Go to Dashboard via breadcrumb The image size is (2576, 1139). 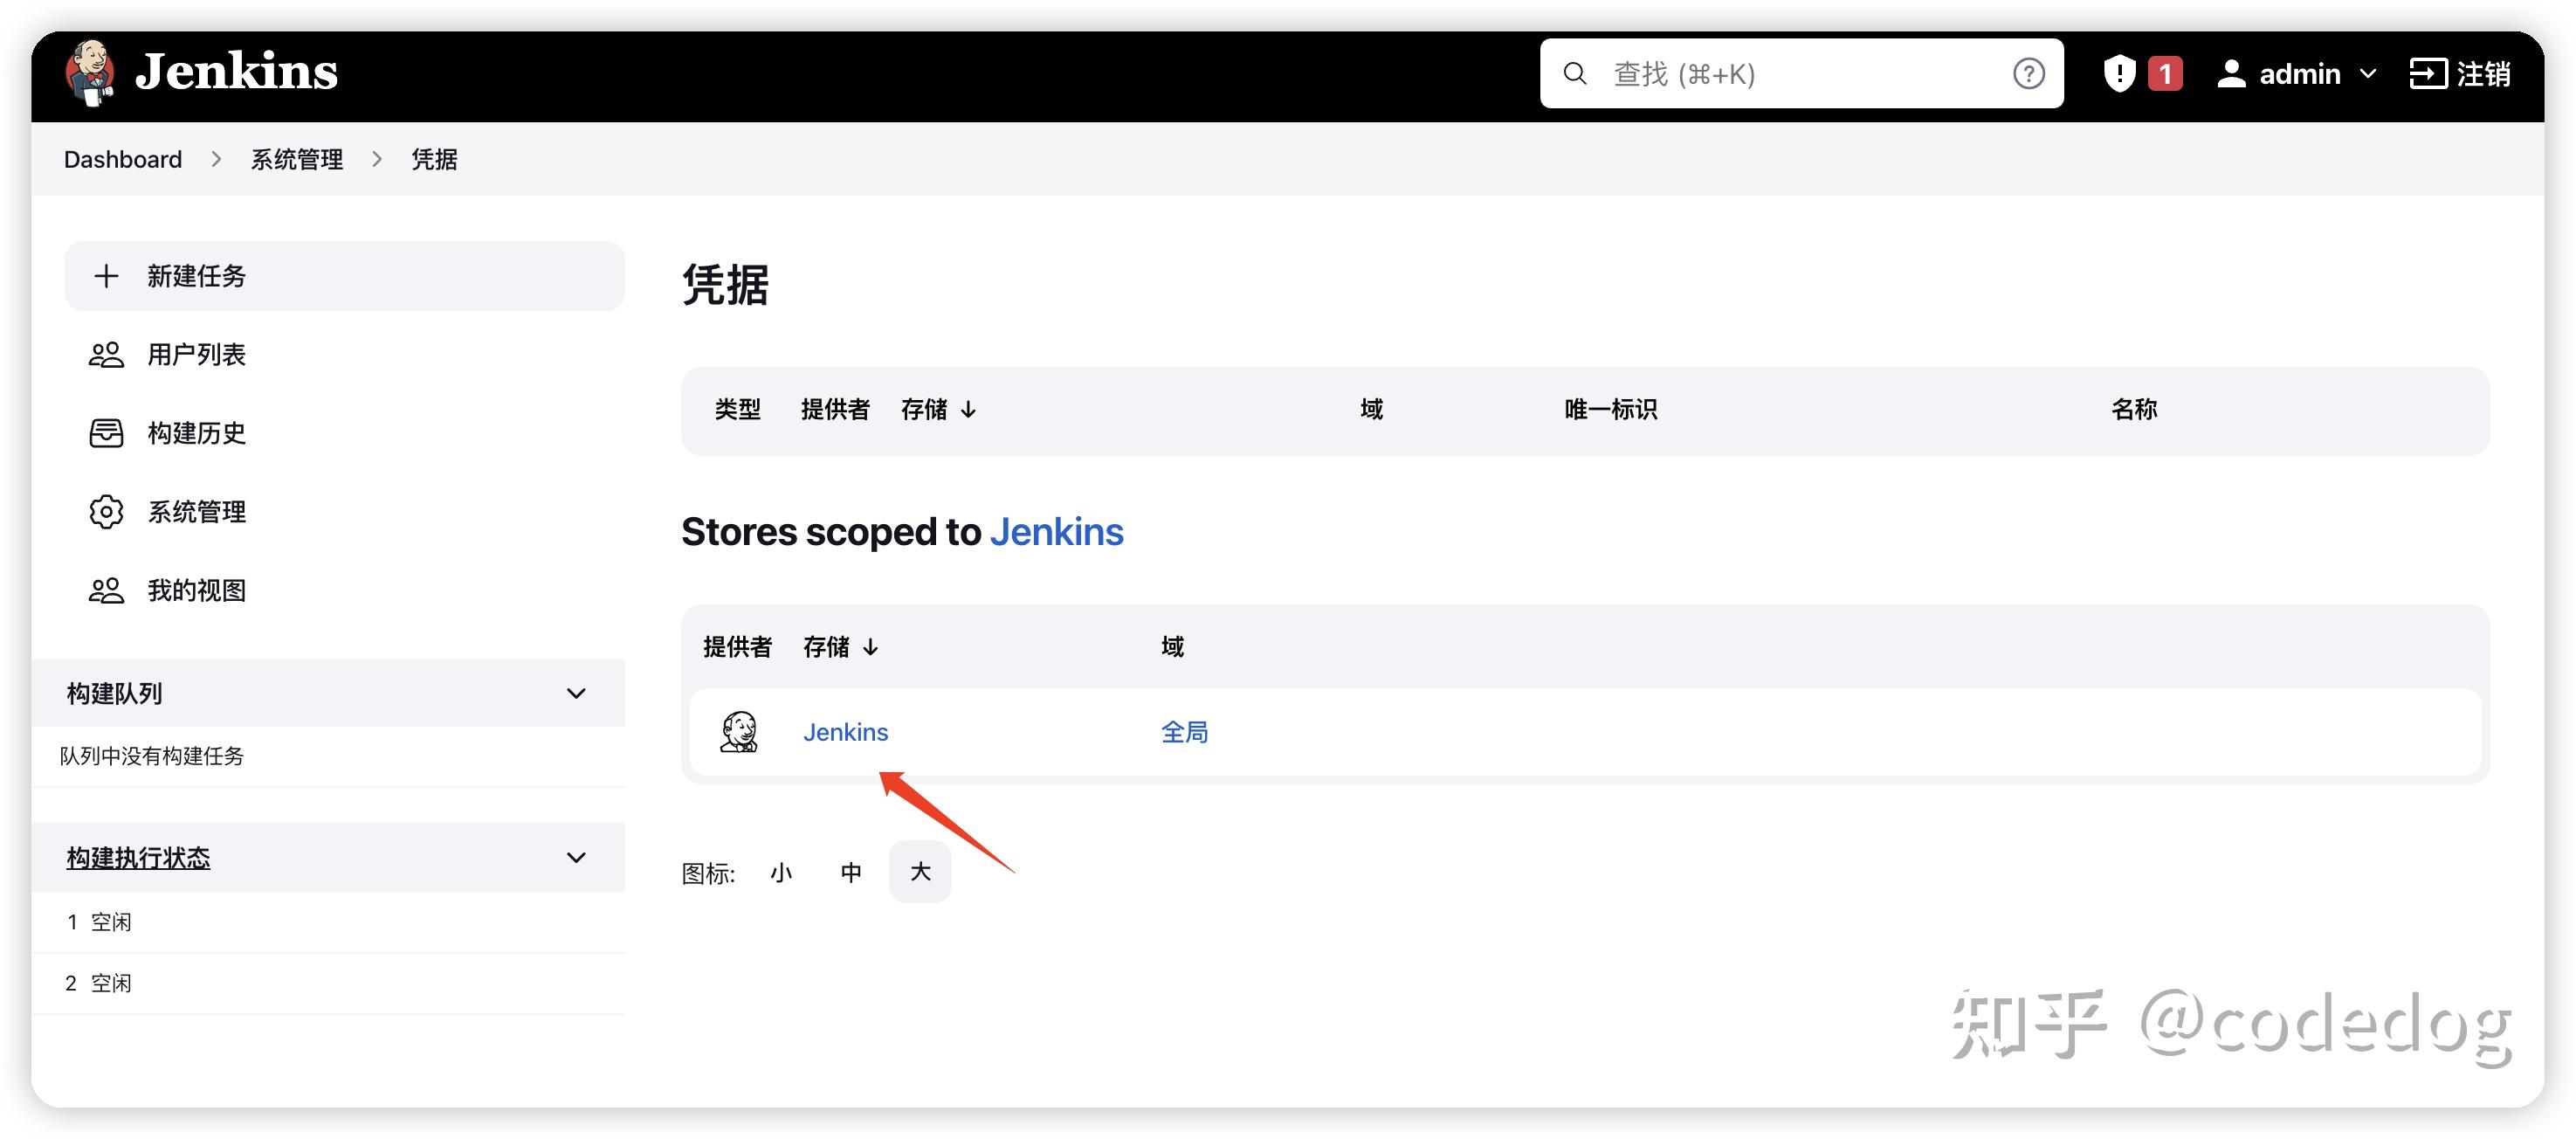click(122, 159)
